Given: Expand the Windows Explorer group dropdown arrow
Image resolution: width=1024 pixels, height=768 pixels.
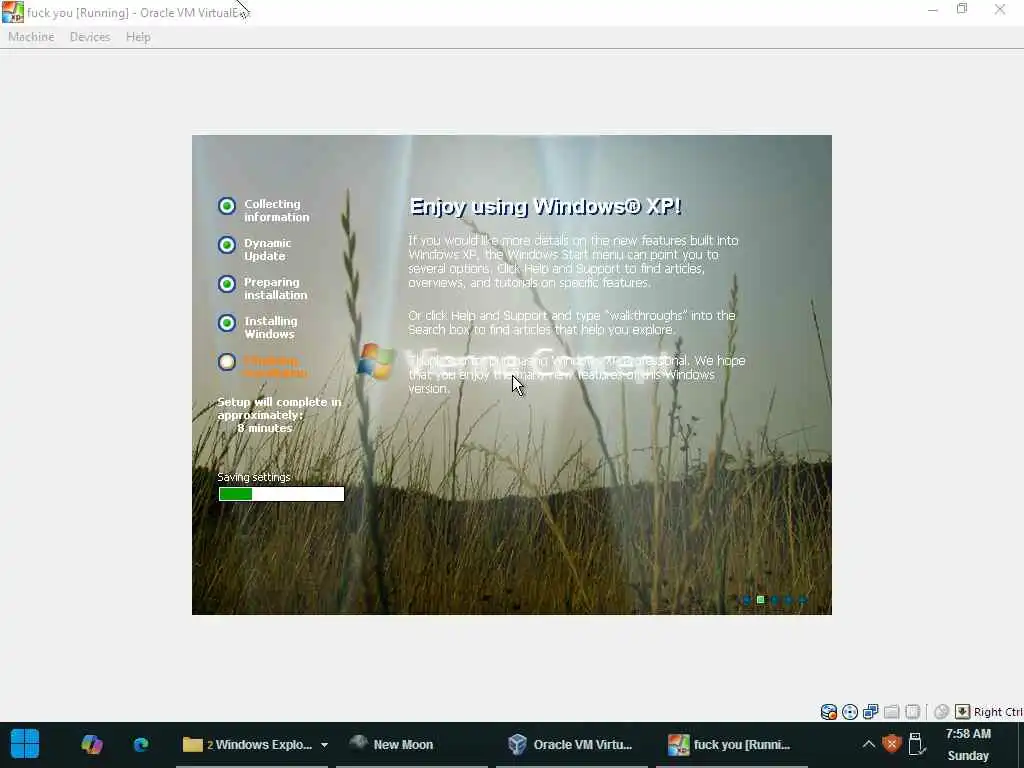Looking at the screenshot, I should point(324,744).
